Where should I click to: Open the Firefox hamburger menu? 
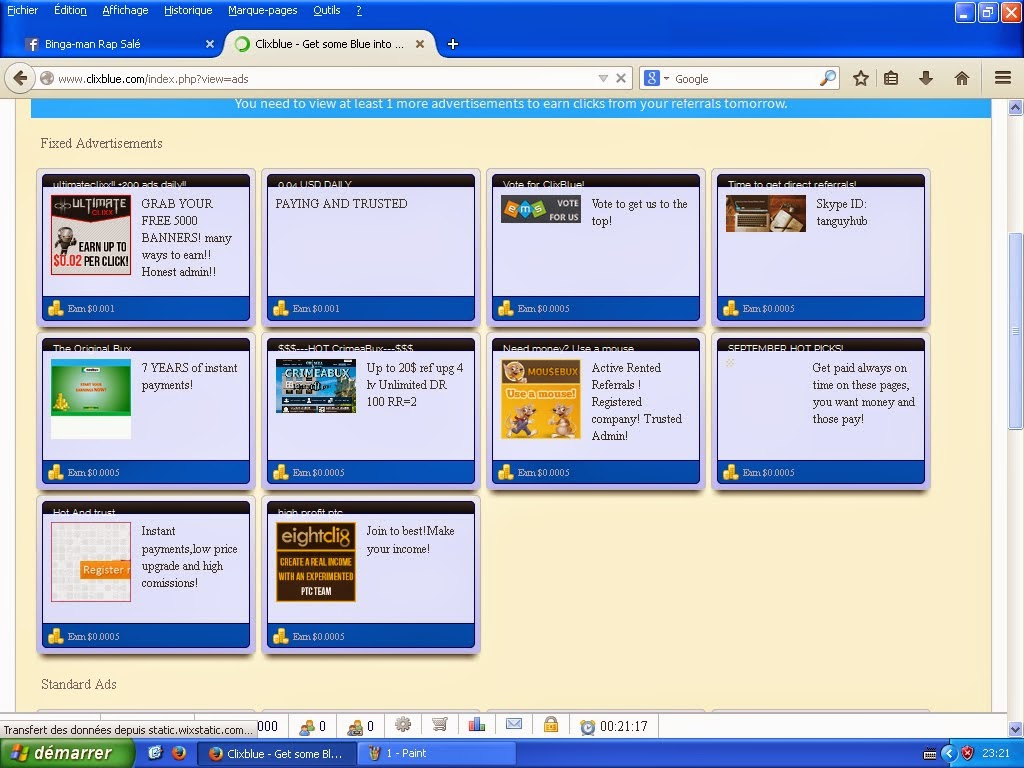click(x=1003, y=78)
